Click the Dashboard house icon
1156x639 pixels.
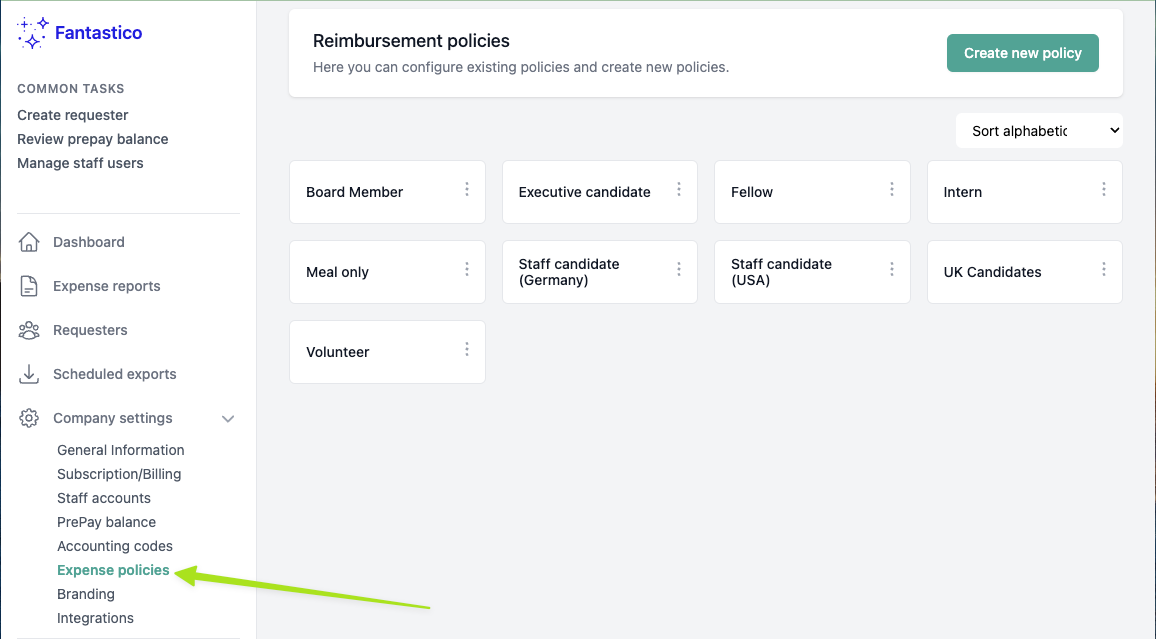pyautogui.click(x=29, y=242)
